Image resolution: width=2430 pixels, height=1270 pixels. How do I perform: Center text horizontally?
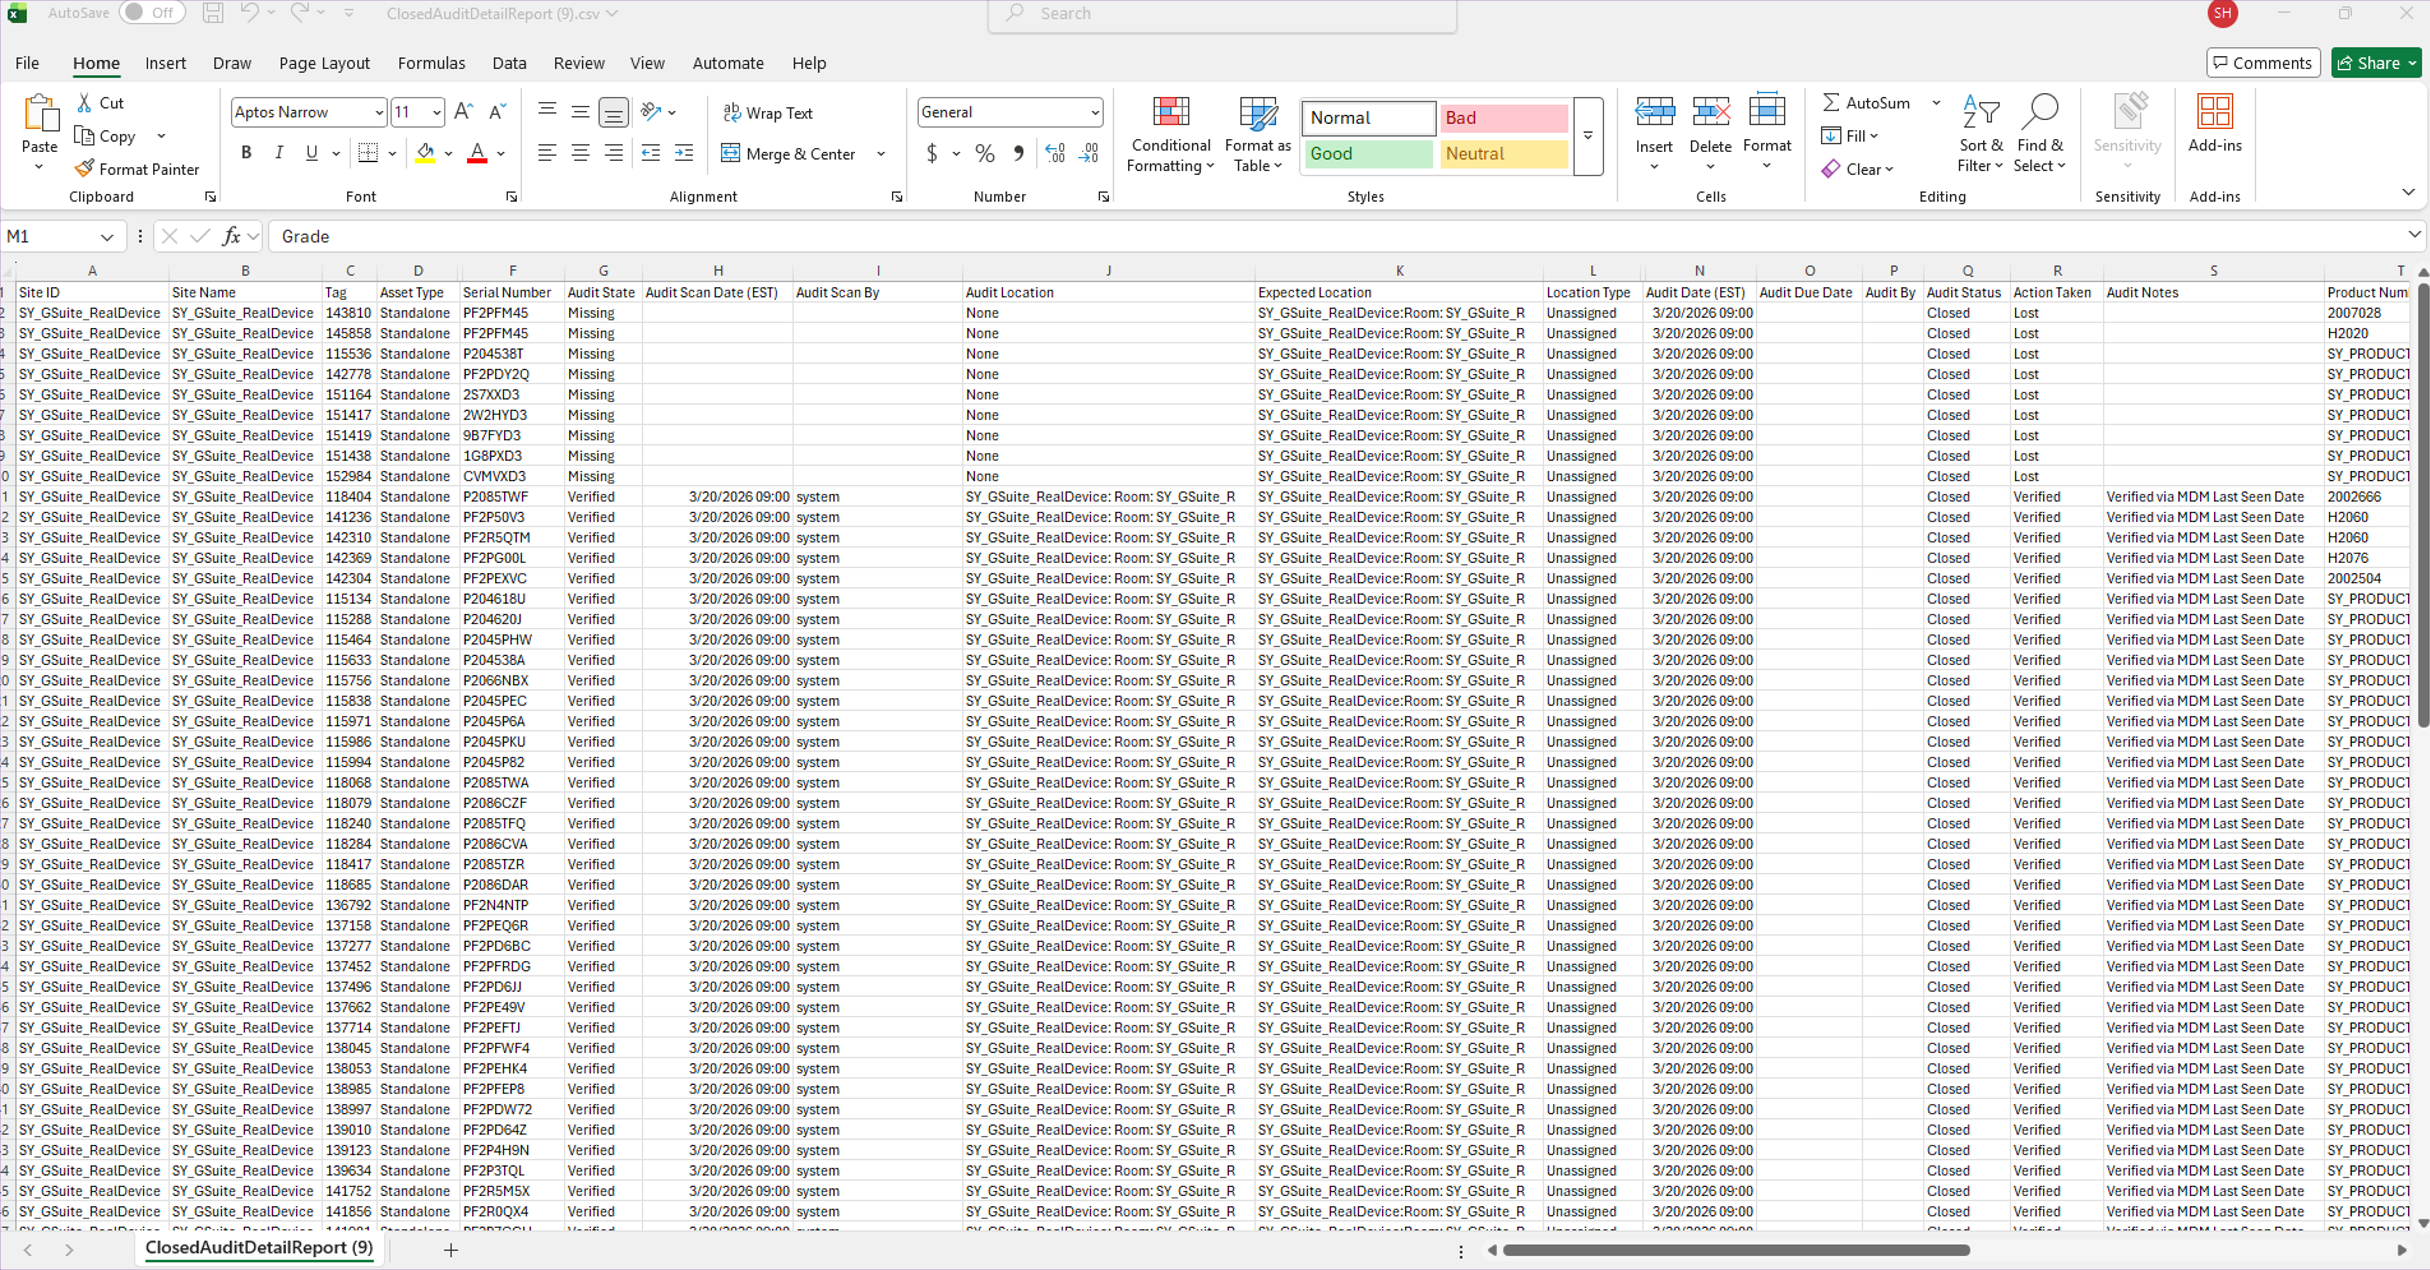tap(580, 153)
